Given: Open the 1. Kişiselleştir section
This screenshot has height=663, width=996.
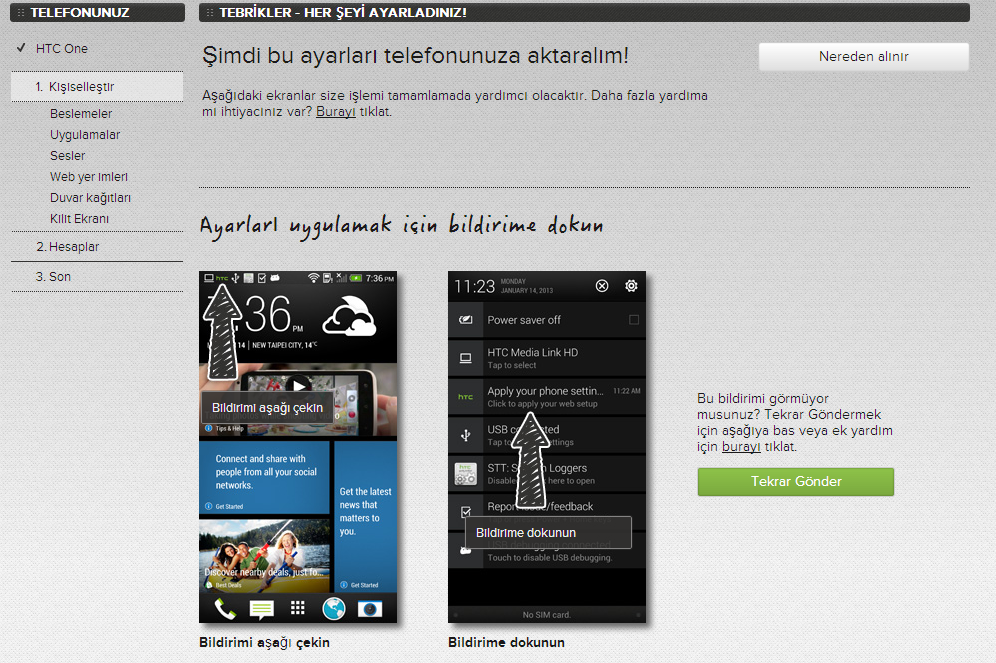Looking at the screenshot, I should click(x=97, y=87).
